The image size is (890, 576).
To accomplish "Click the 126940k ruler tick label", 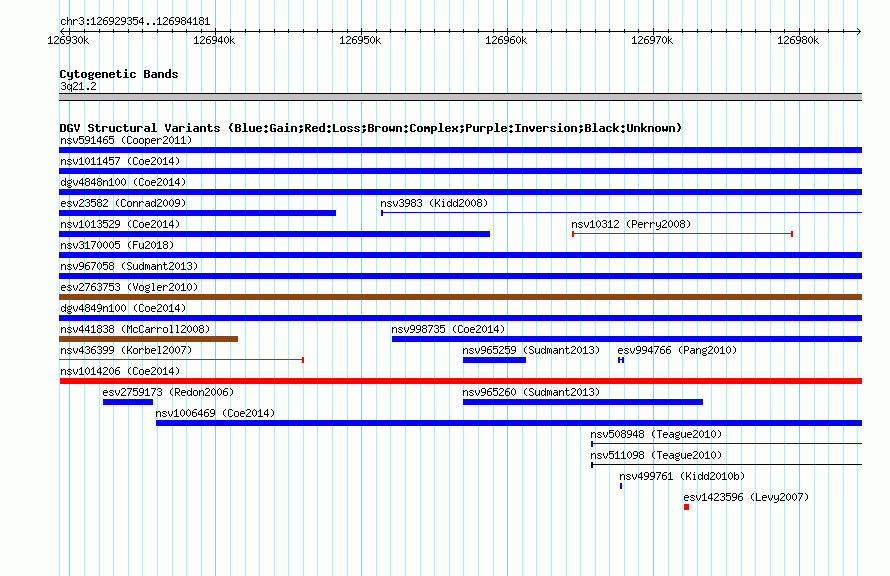I will click(214, 40).
